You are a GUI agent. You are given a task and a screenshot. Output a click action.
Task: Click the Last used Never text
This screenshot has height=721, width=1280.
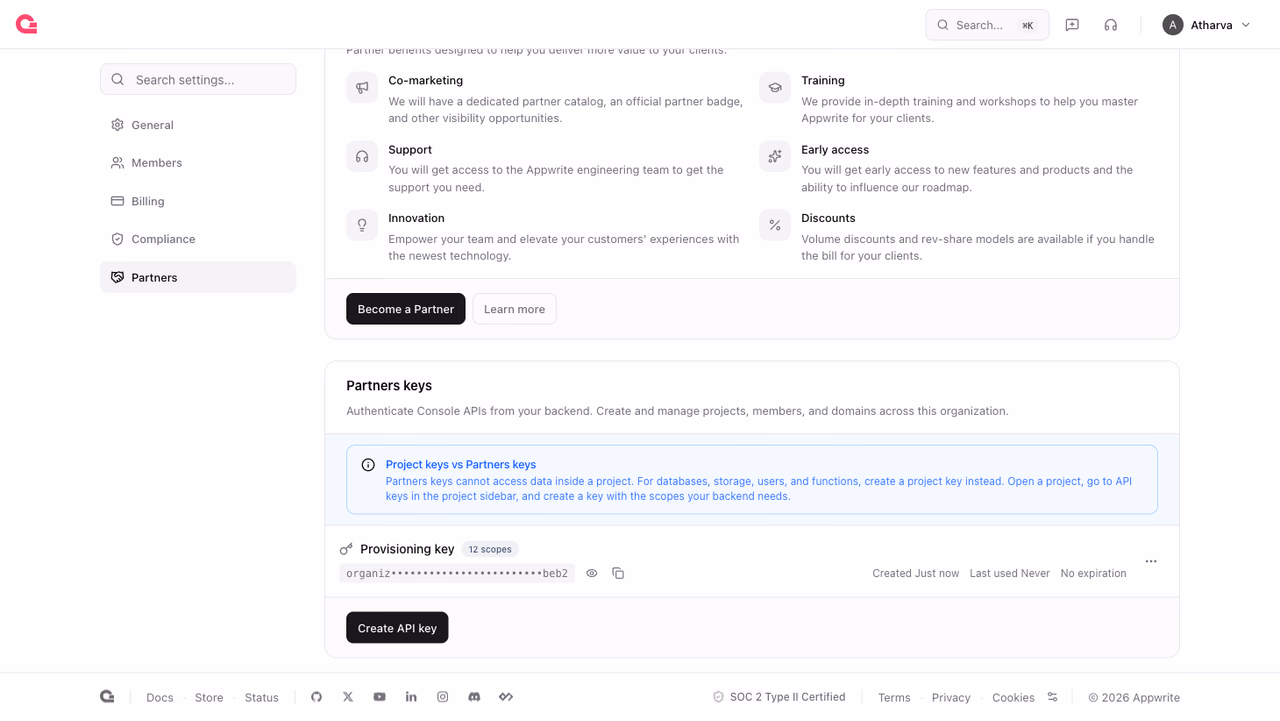point(1010,573)
